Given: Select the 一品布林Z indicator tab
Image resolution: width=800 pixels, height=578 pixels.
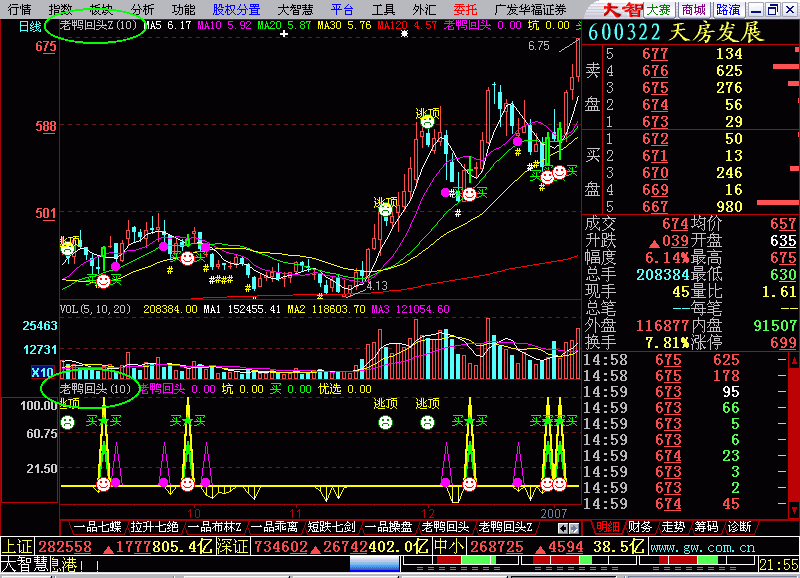Looking at the screenshot, I should coord(215,527).
